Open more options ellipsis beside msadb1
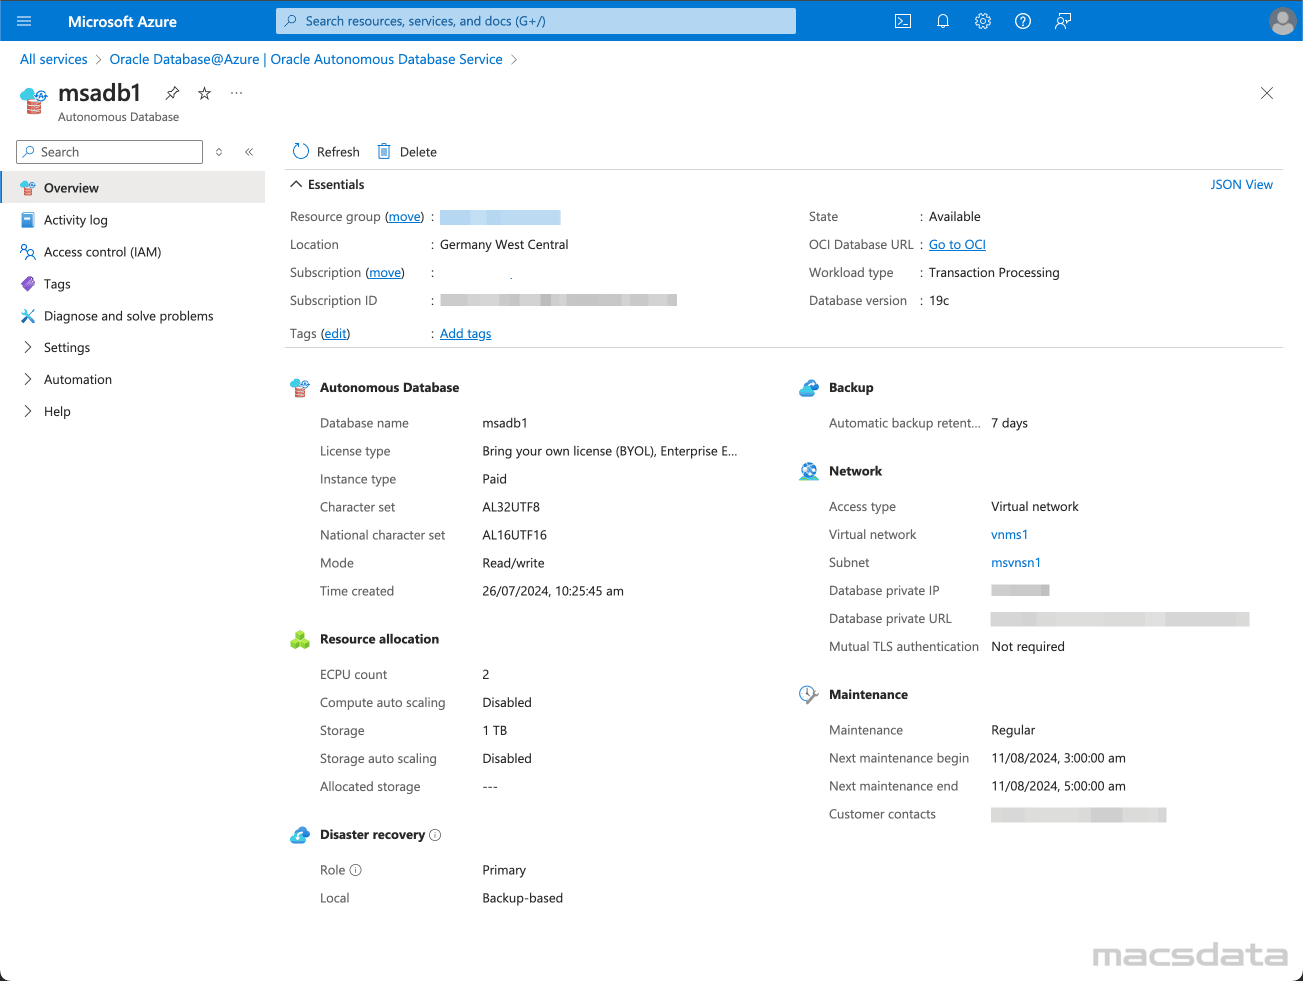The width and height of the screenshot is (1303, 981). [236, 93]
